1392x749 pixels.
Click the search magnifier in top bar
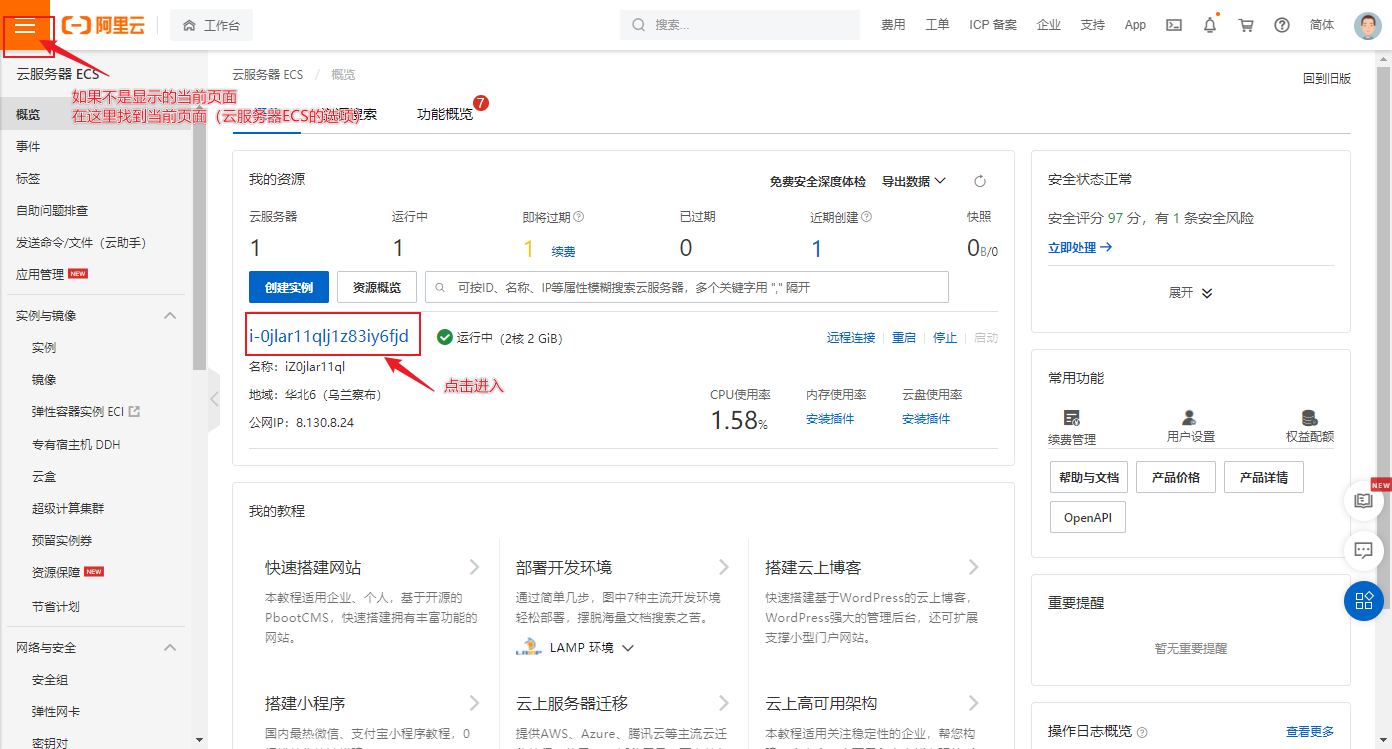tap(638, 25)
